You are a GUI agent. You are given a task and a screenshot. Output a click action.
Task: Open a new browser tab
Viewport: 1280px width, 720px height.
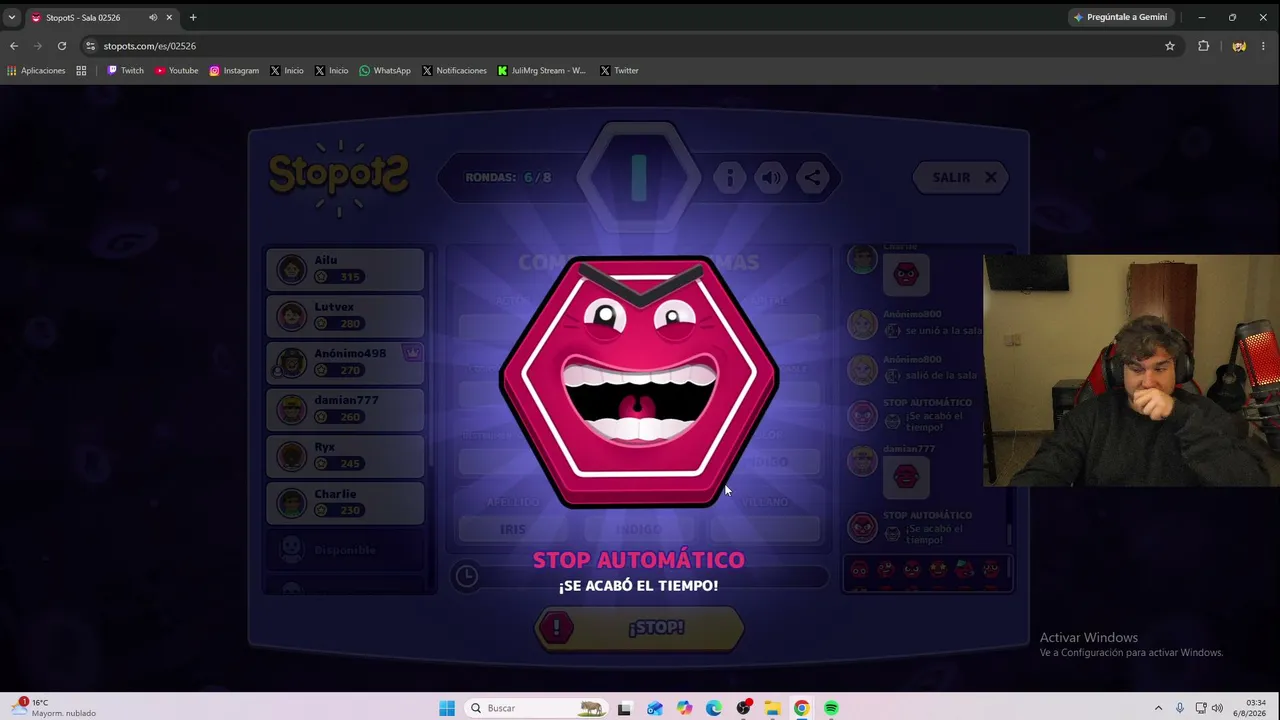(193, 17)
